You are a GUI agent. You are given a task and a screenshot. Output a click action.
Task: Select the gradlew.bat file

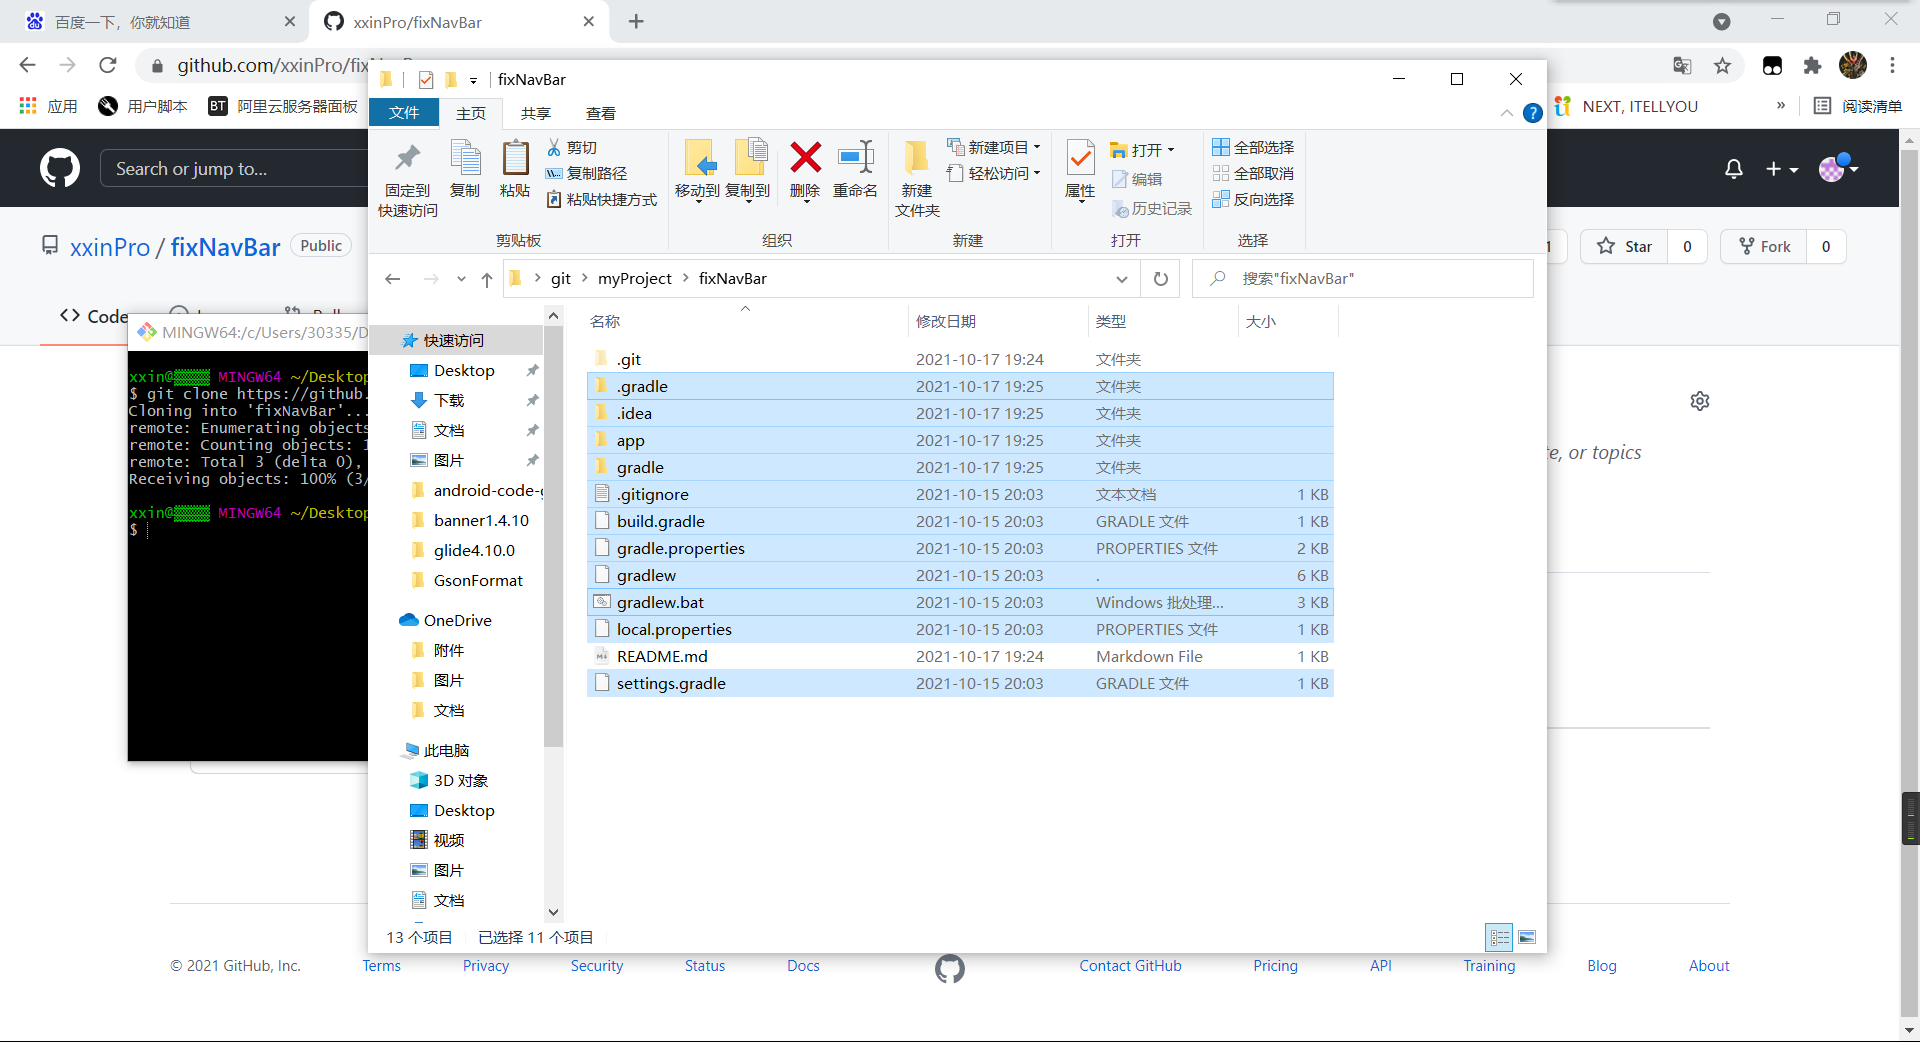tap(960, 602)
